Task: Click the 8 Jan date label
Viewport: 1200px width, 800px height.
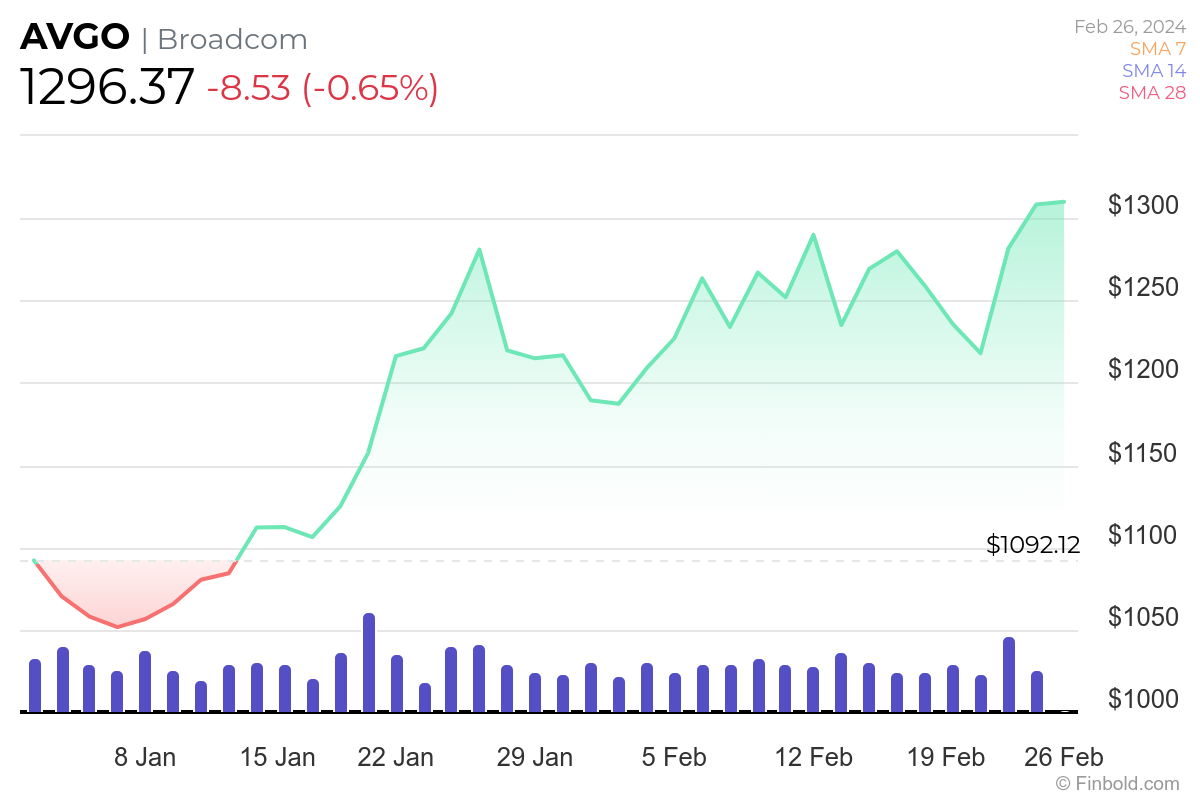Action: (145, 757)
